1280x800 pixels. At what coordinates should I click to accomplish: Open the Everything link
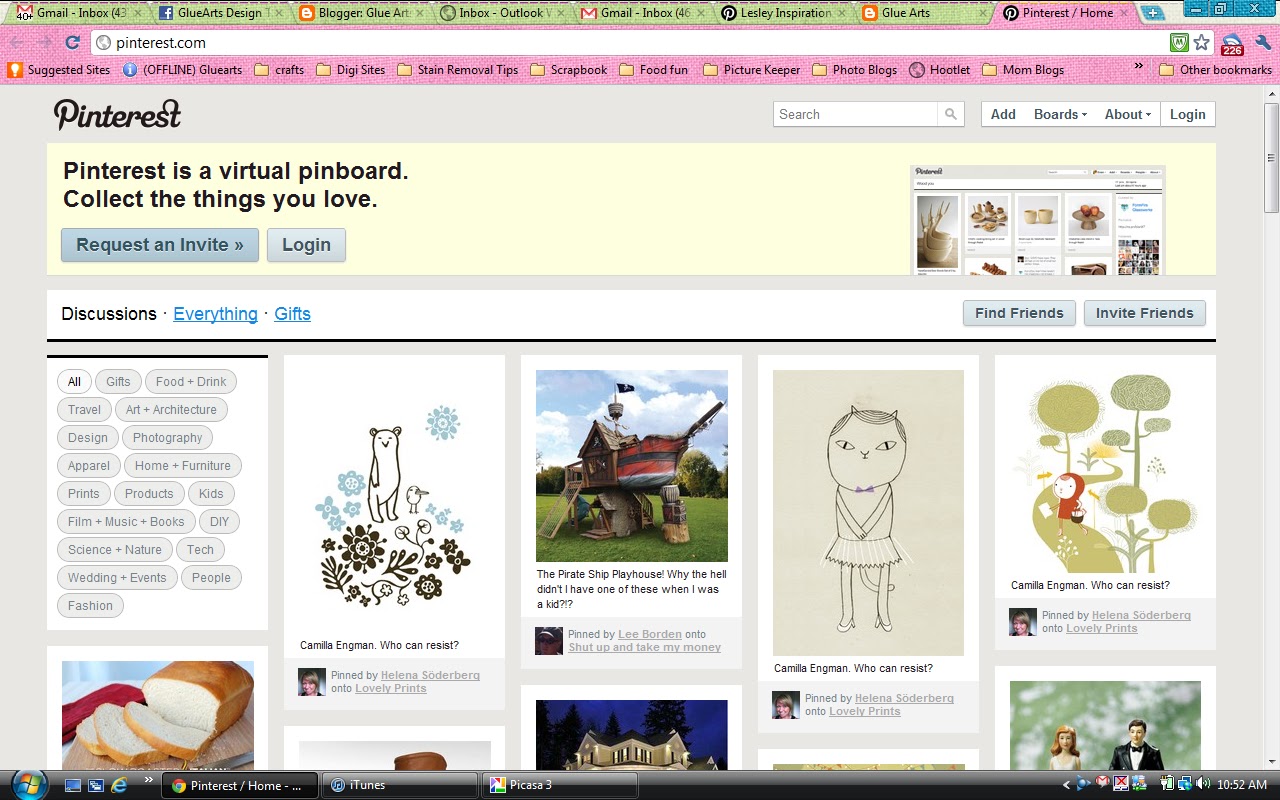point(215,314)
